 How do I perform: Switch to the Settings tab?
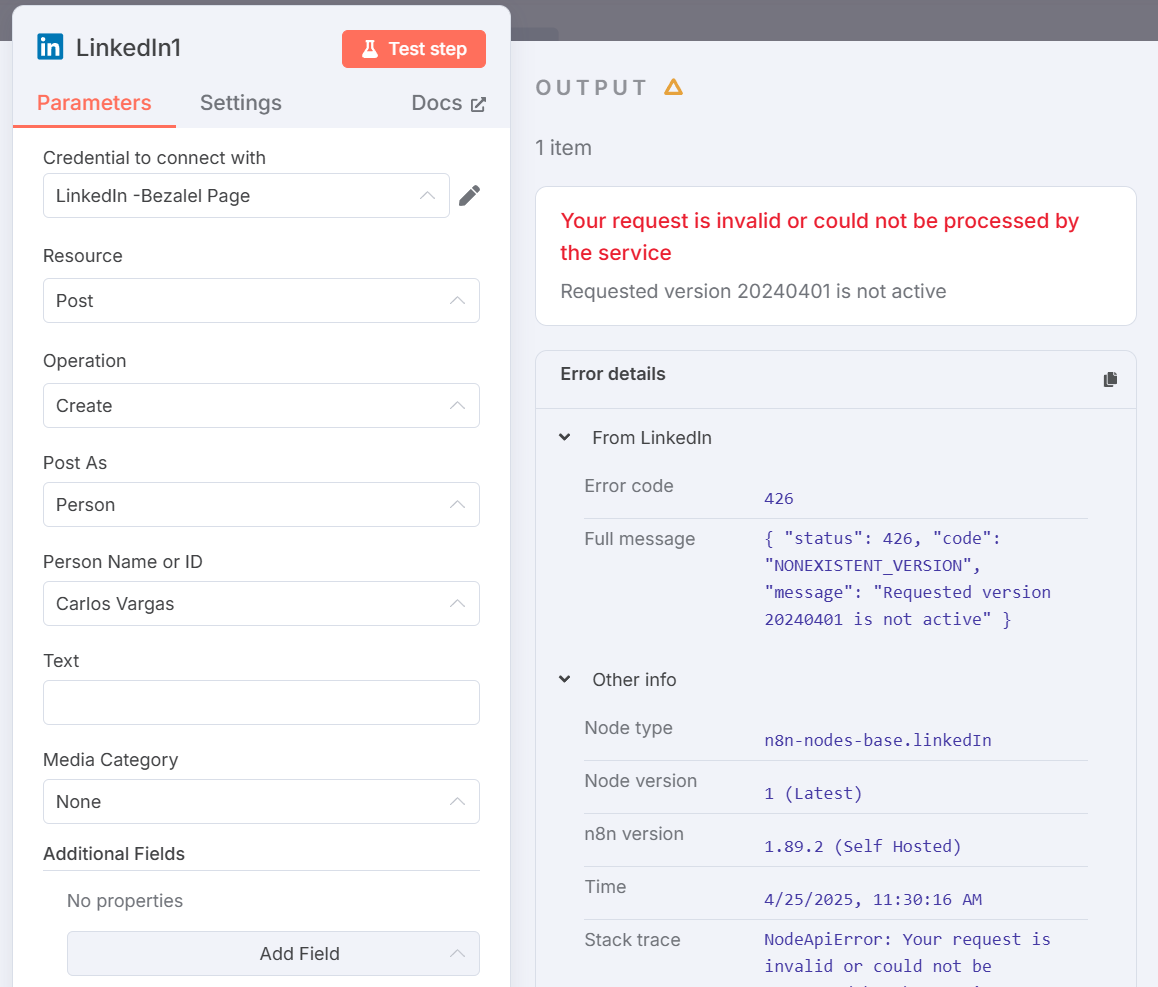click(241, 103)
